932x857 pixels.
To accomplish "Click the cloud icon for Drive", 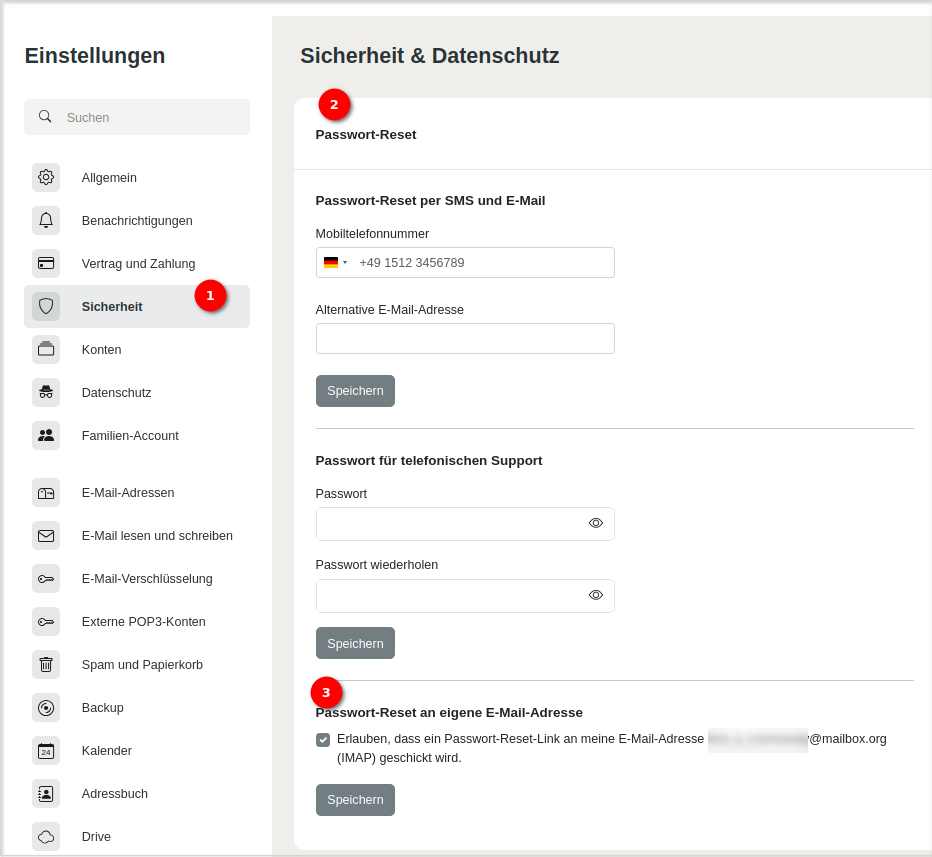I will [46, 836].
